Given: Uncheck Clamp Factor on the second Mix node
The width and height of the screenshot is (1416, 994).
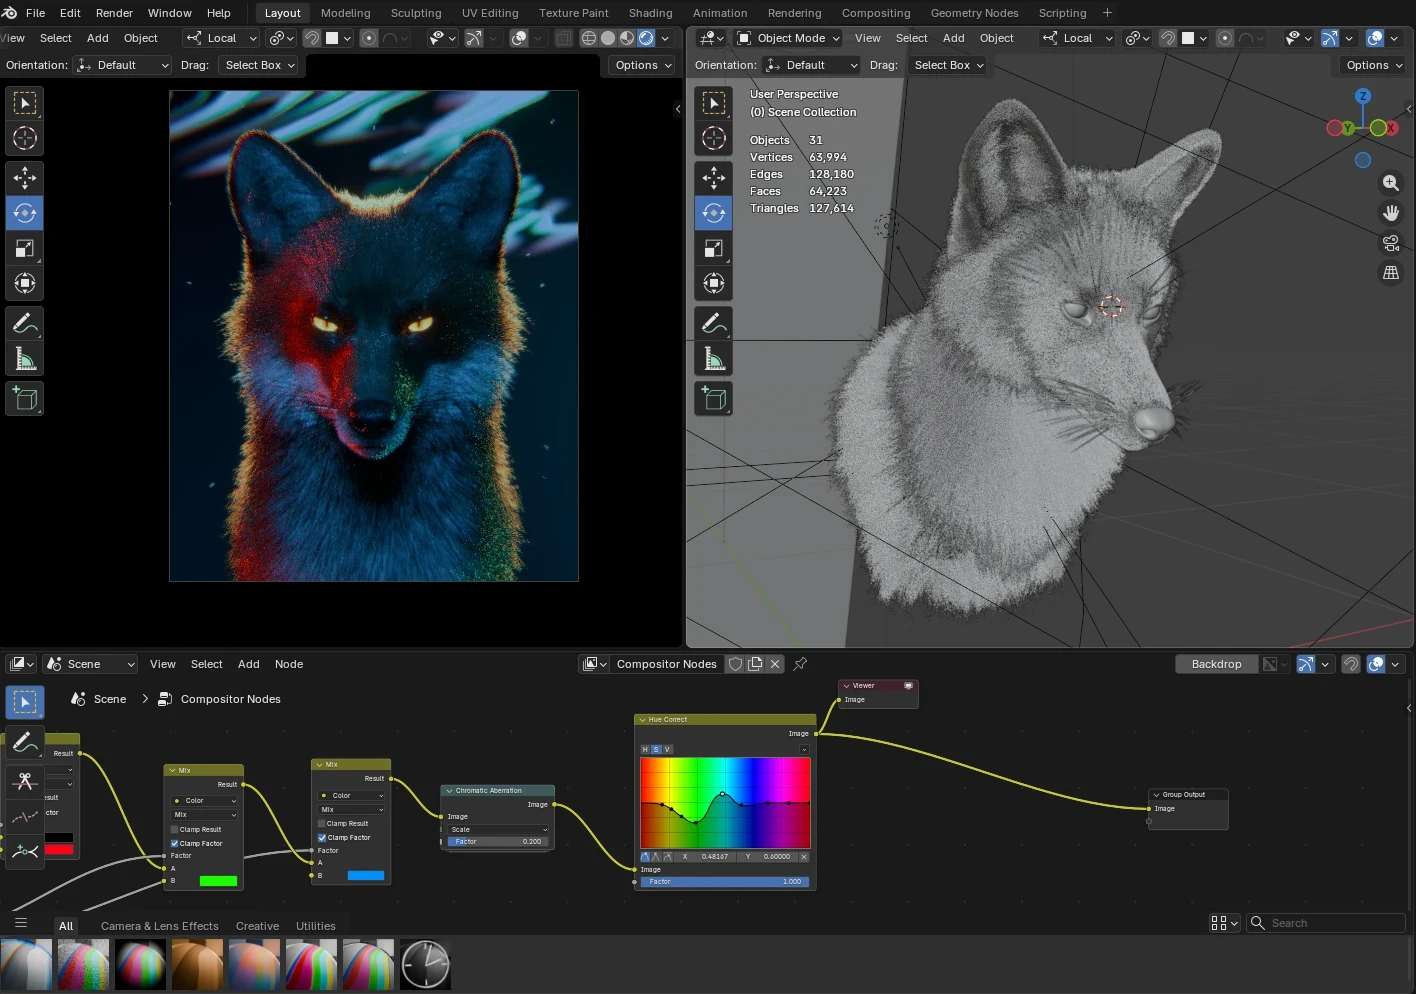Looking at the screenshot, I should [322, 837].
